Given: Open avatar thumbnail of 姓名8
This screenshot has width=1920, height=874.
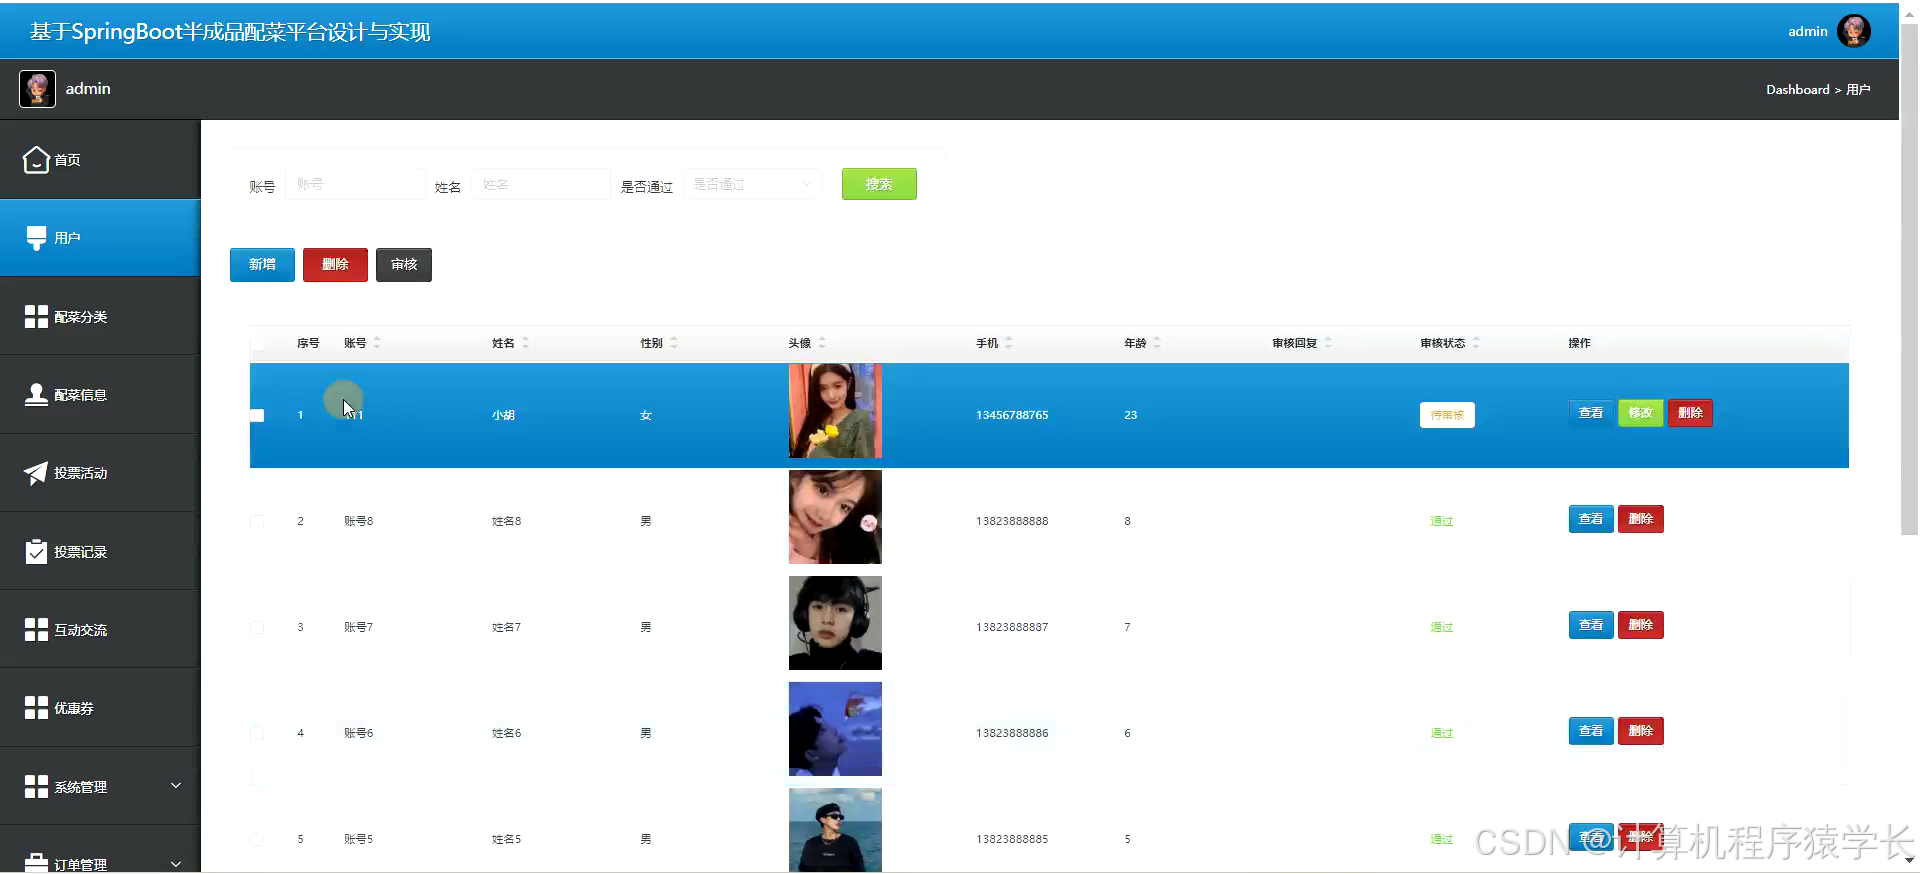Looking at the screenshot, I should tap(835, 517).
